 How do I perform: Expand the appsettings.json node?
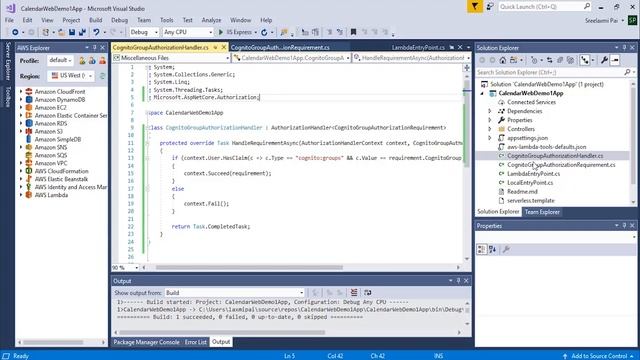point(490,138)
